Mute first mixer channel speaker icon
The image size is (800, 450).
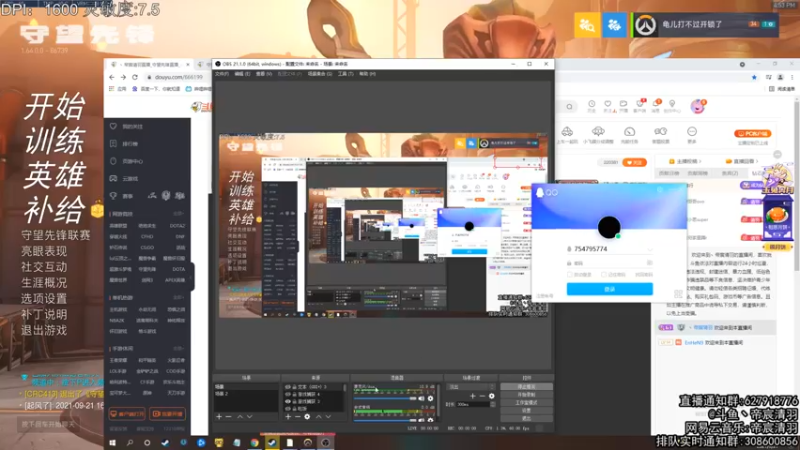(421, 398)
